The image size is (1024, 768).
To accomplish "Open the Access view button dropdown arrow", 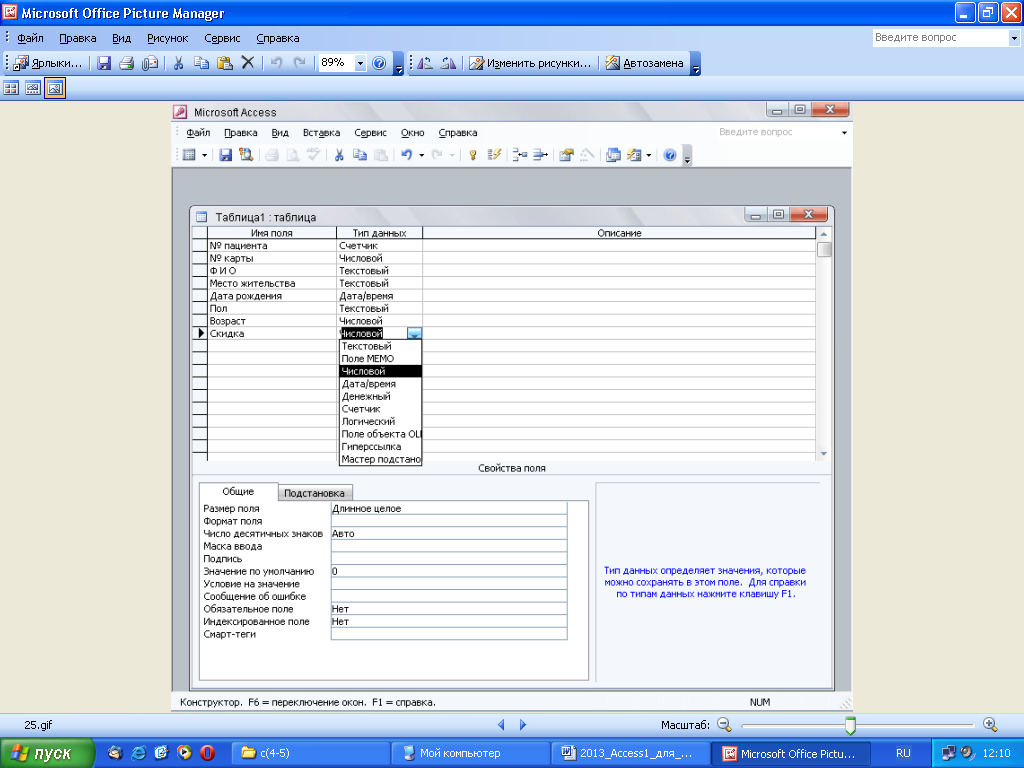I will (204, 155).
